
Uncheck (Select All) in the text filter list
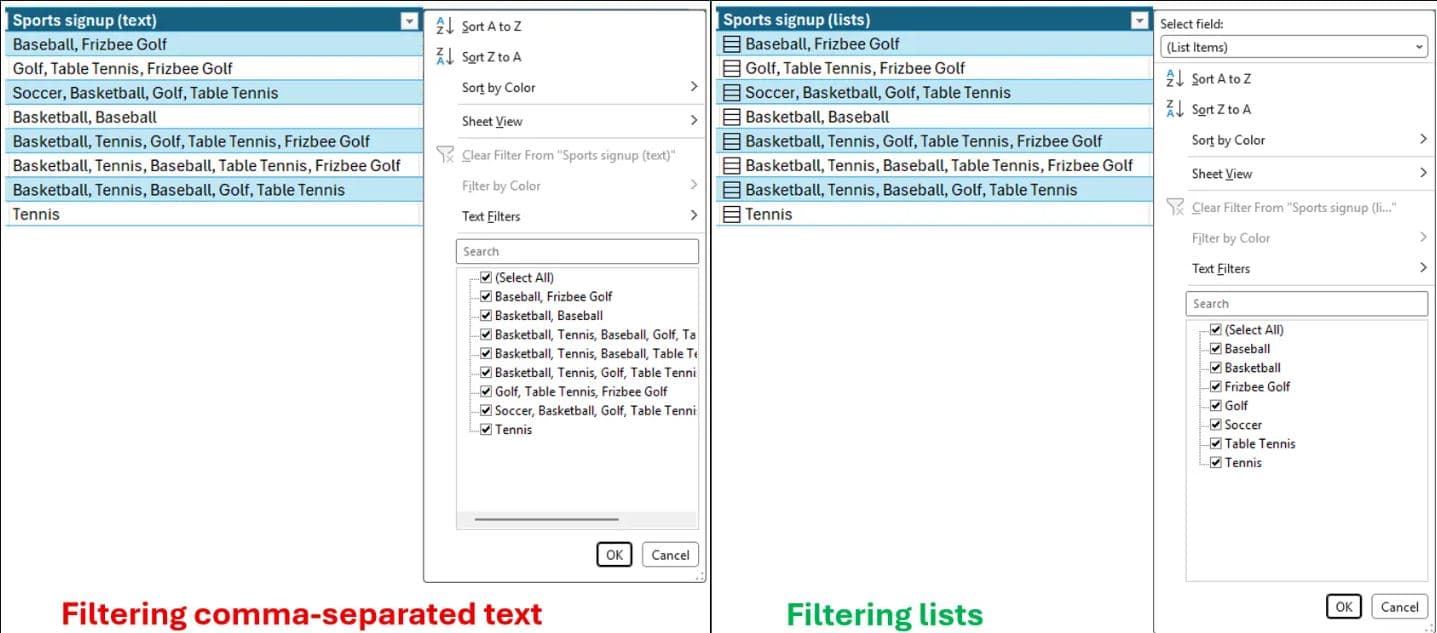coord(486,277)
